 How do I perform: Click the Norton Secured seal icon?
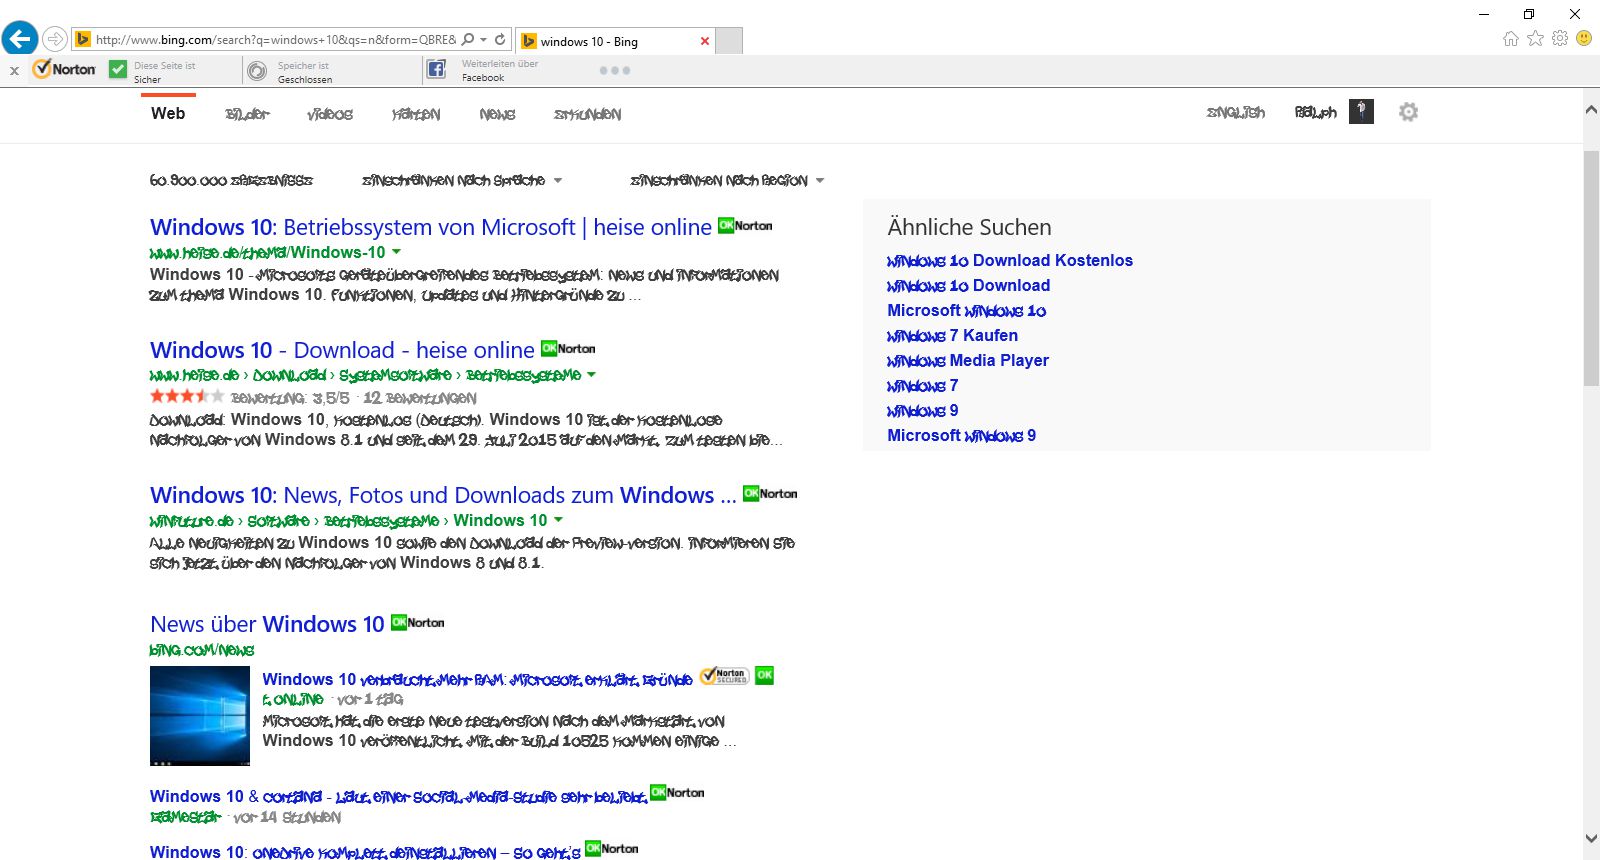coord(724,676)
